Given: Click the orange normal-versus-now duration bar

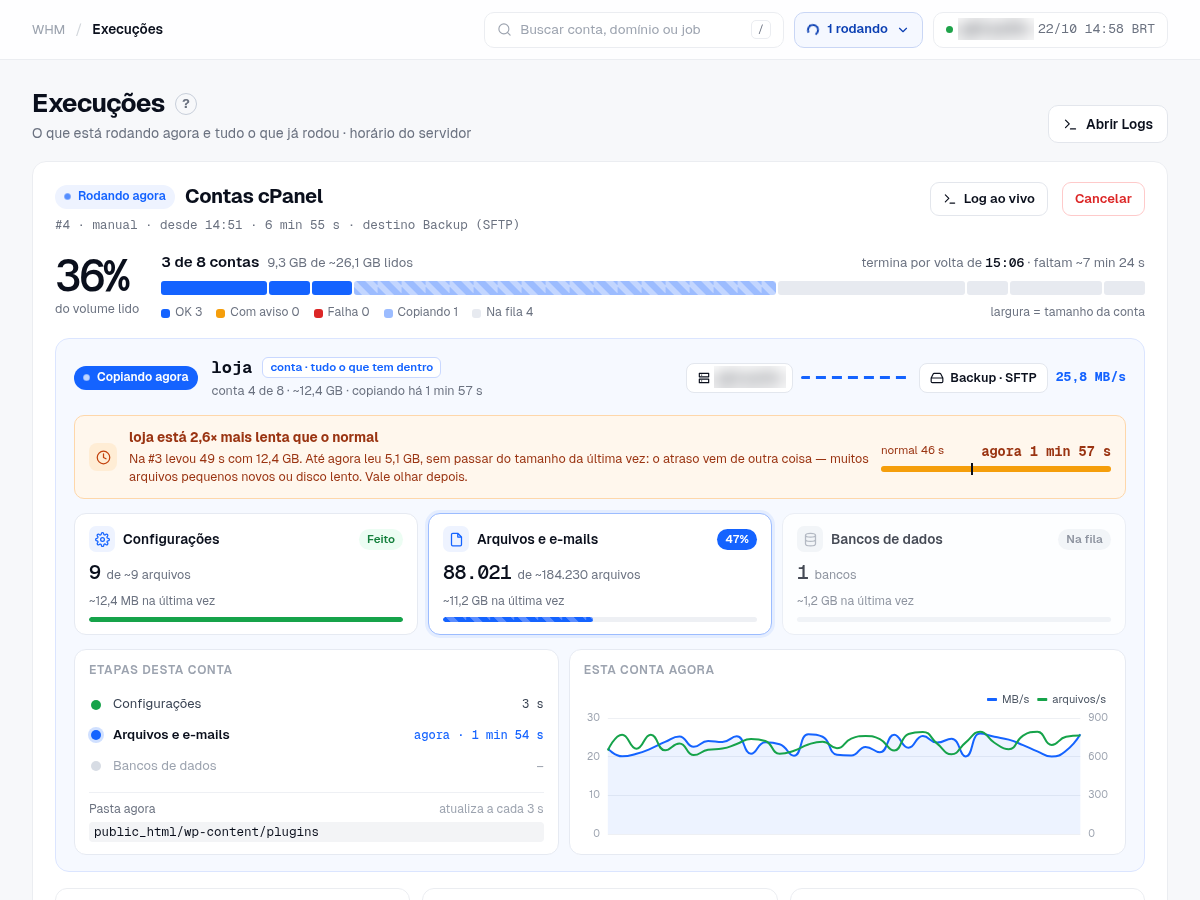Looking at the screenshot, I should 995,469.
